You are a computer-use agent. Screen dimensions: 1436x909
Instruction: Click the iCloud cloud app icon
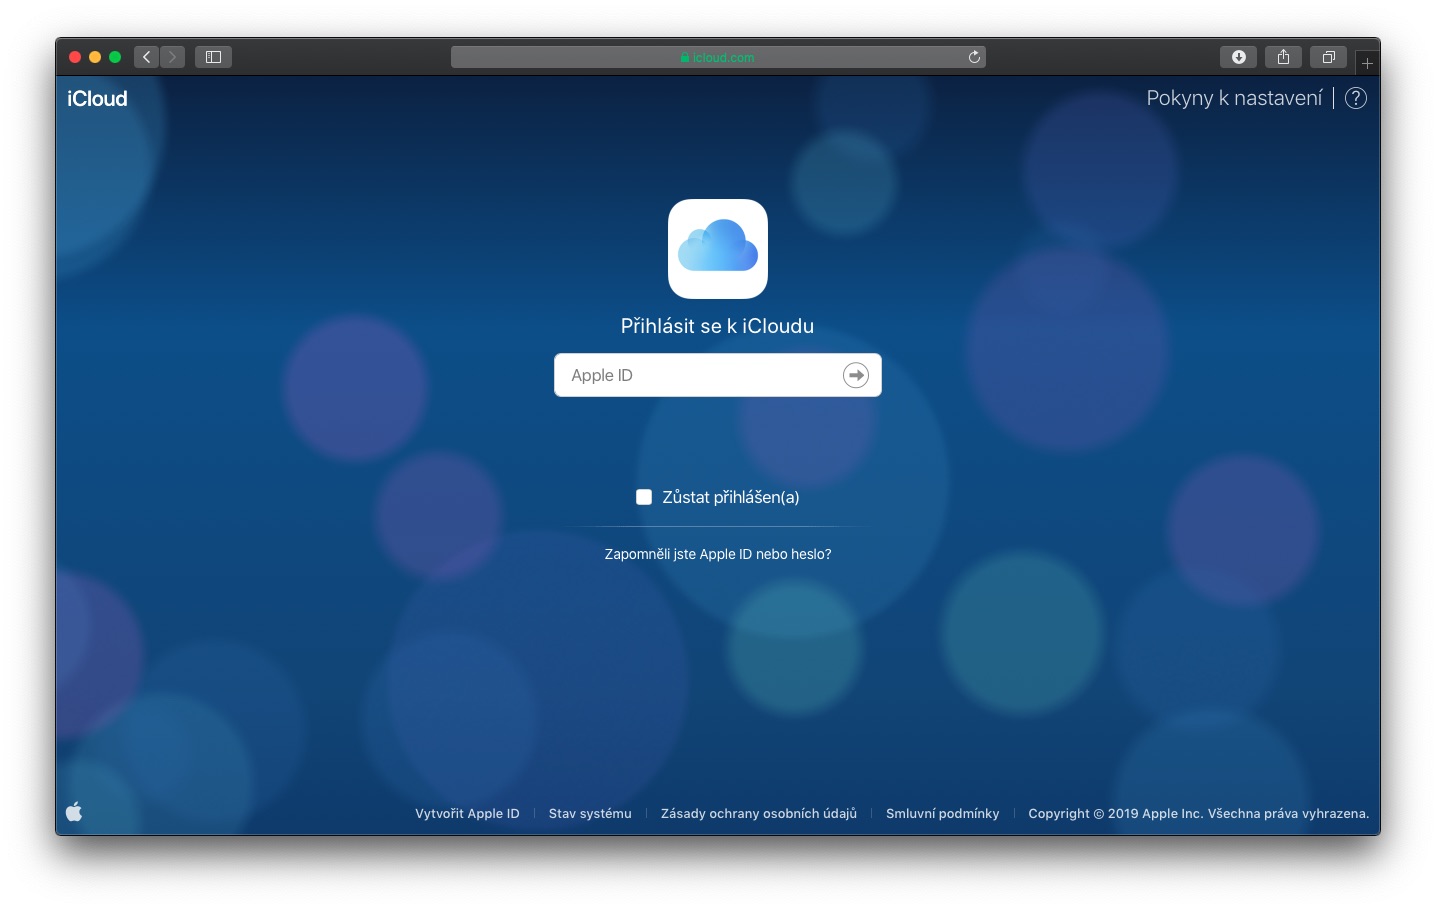coord(718,249)
